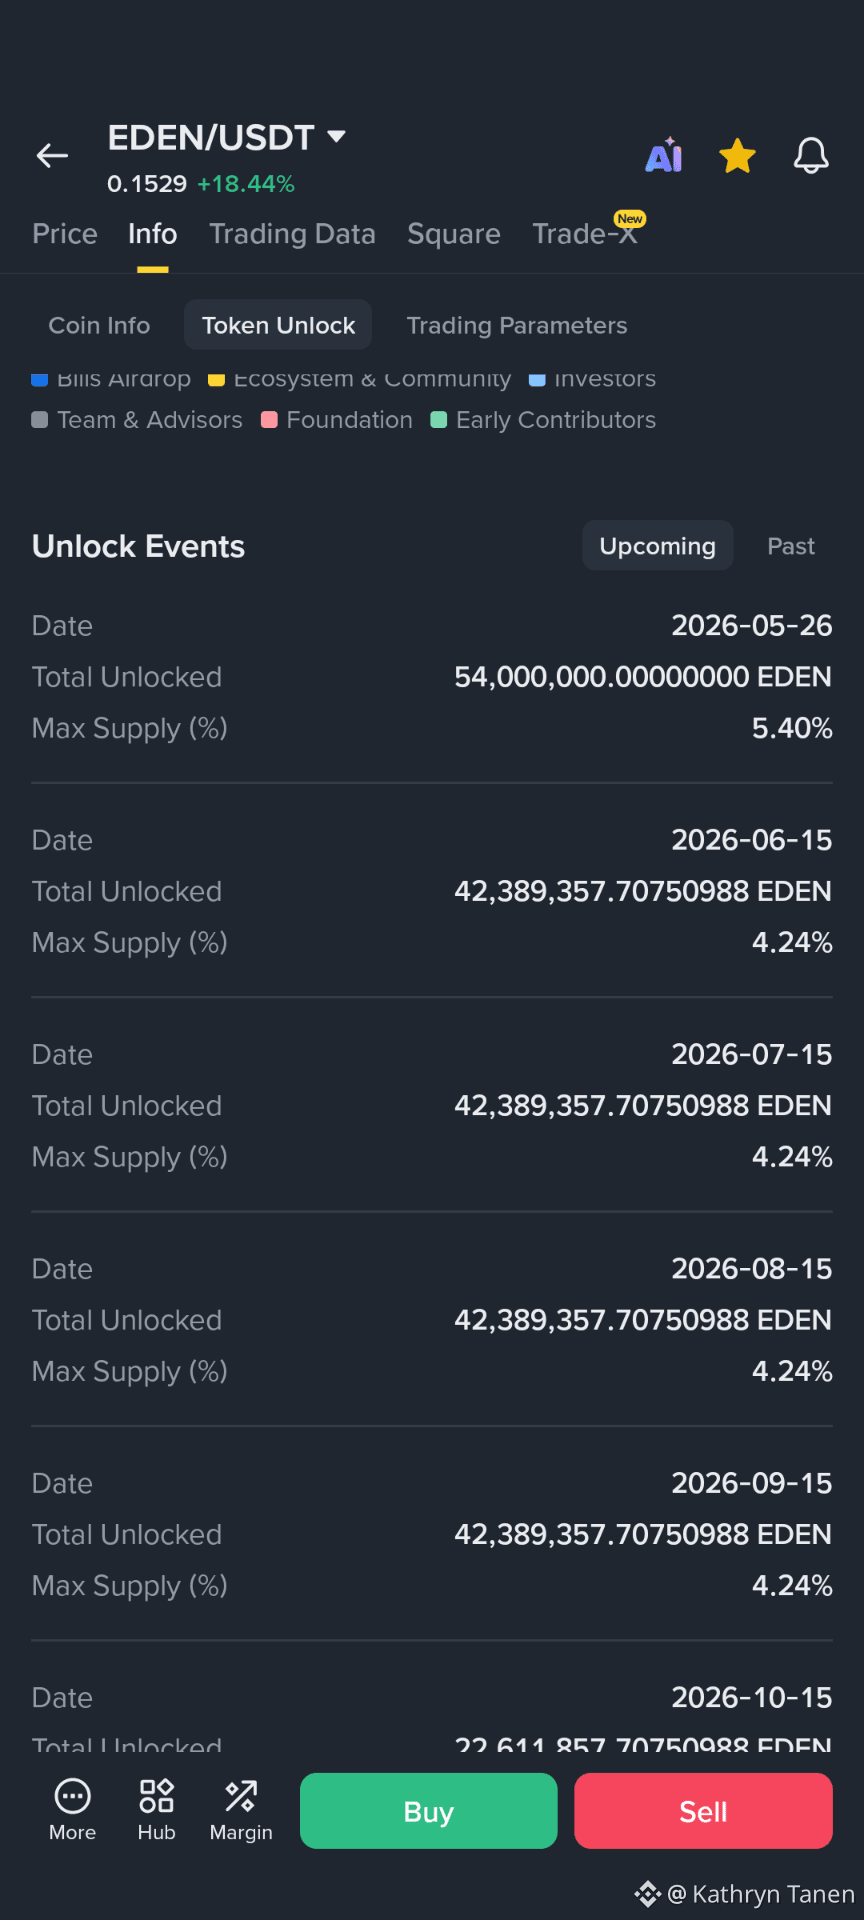Image resolution: width=864 pixels, height=1920 pixels.
Task: Open the More menu icon
Action: [72, 1796]
